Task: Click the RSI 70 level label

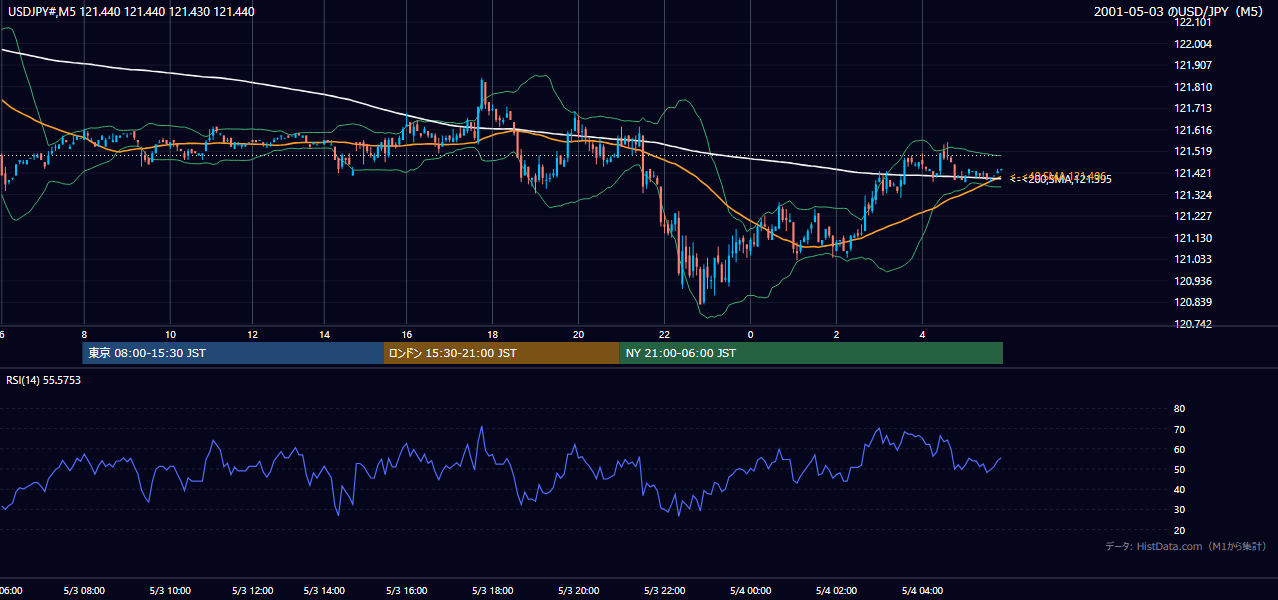Action: 1179,429
